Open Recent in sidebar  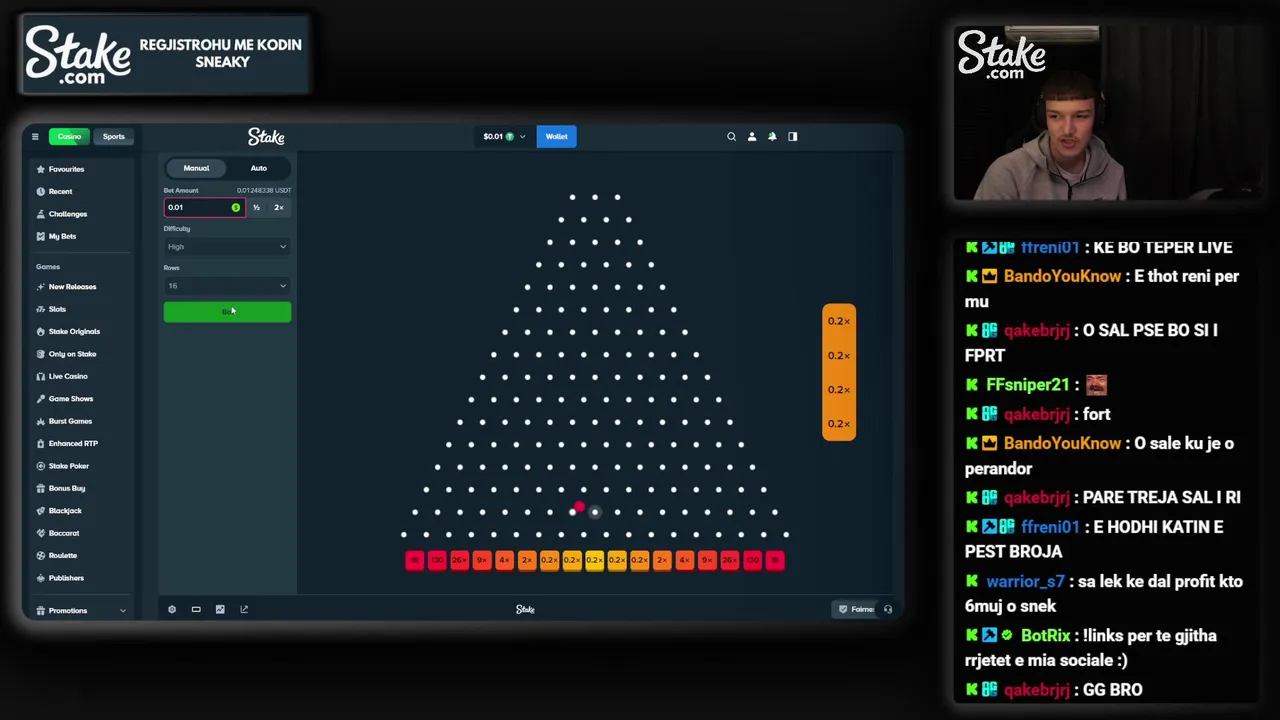click(x=60, y=191)
